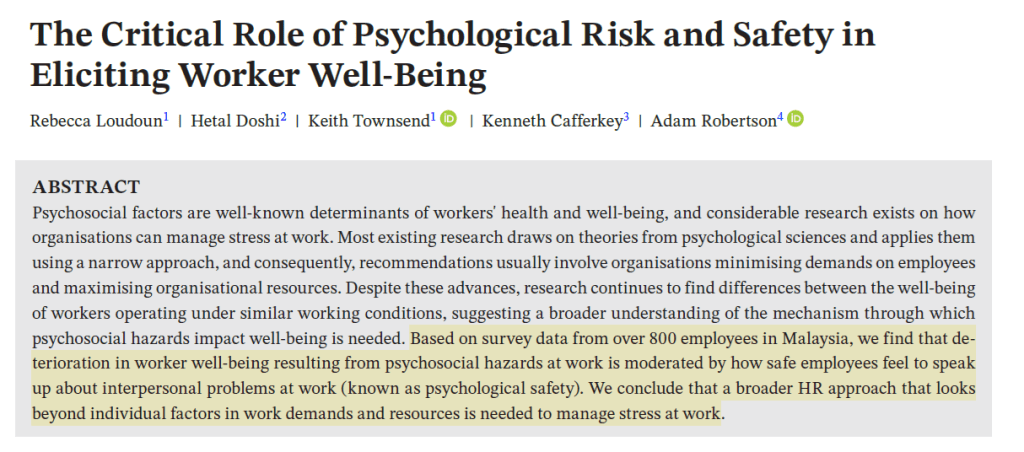Click "Eliciting Worker Well-Being" title line
The width and height of the screenshot is (1024, 452).
pos(258,74)
